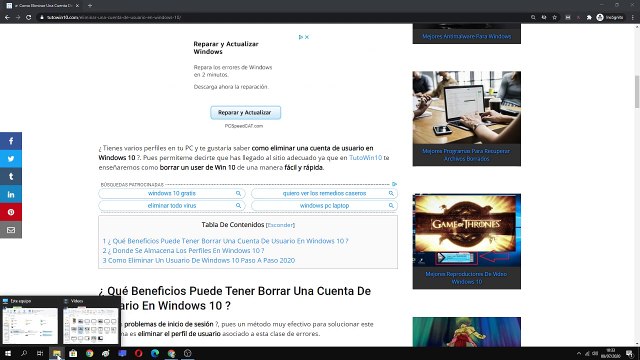Open notification center in system tray

pyautogui.click(x=630, y=353)
